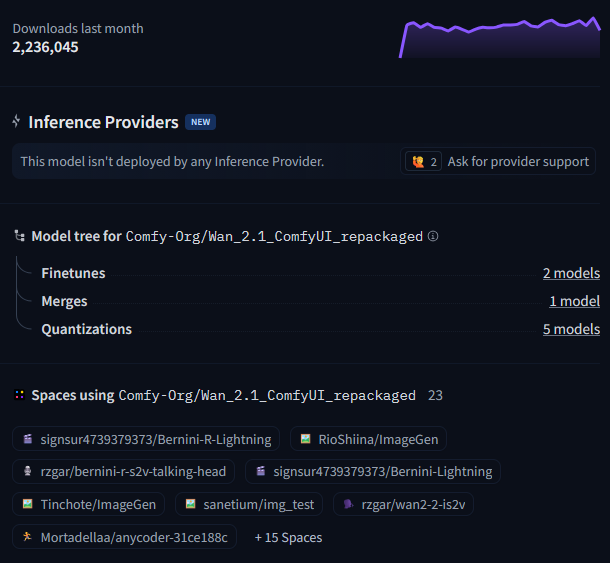Viewport: 610px width, 563px height.
Task: Open Mortadellaa/anycoder-31ce188c space
Action: tap(124, 537)
